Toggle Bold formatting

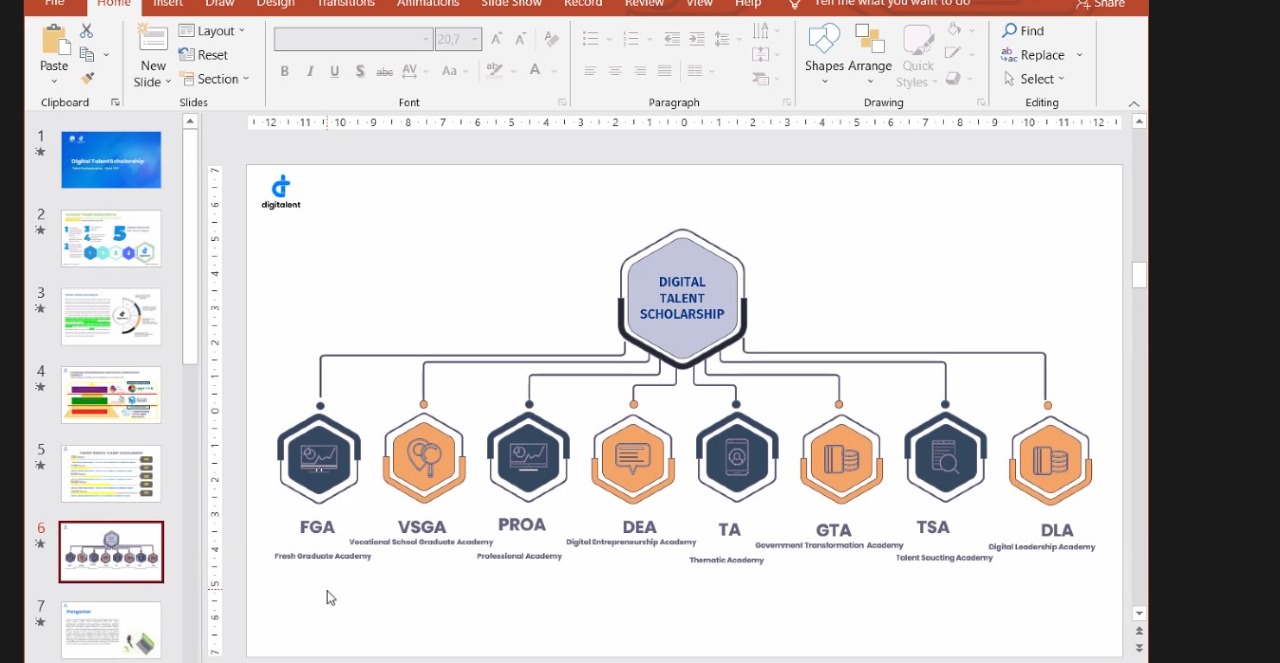point(285,71)
